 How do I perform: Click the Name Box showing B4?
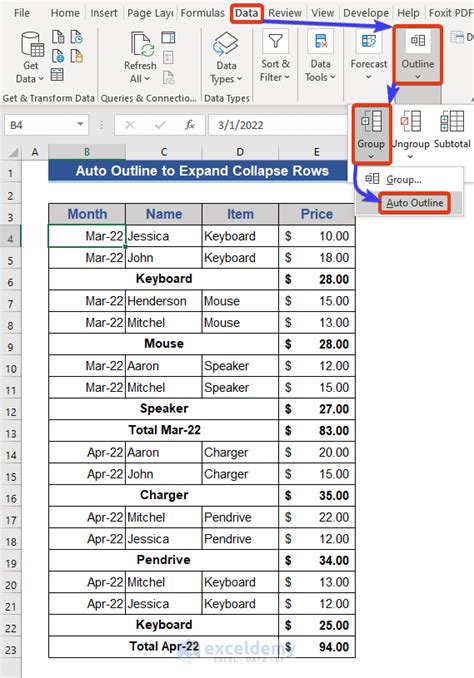click(40, 125)
